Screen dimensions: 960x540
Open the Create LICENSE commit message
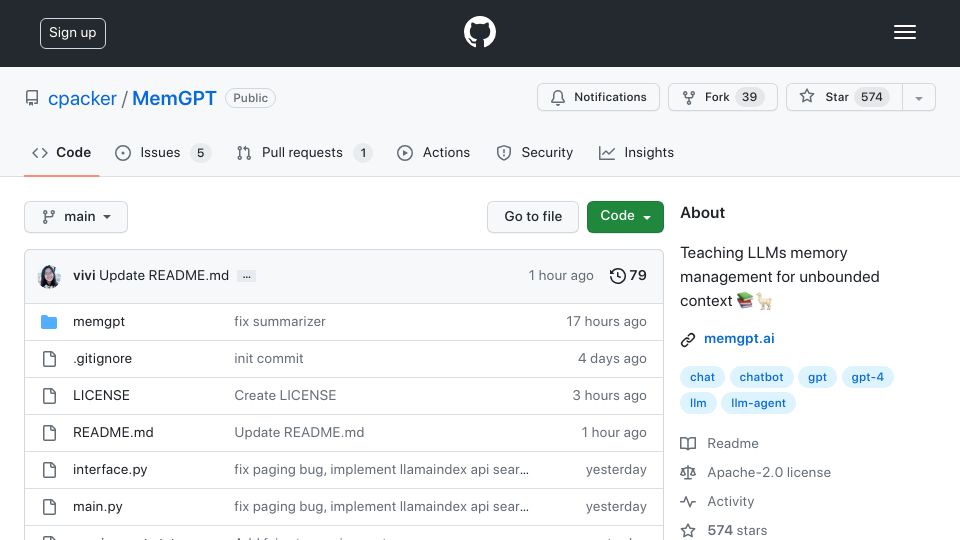click(285, 396)
